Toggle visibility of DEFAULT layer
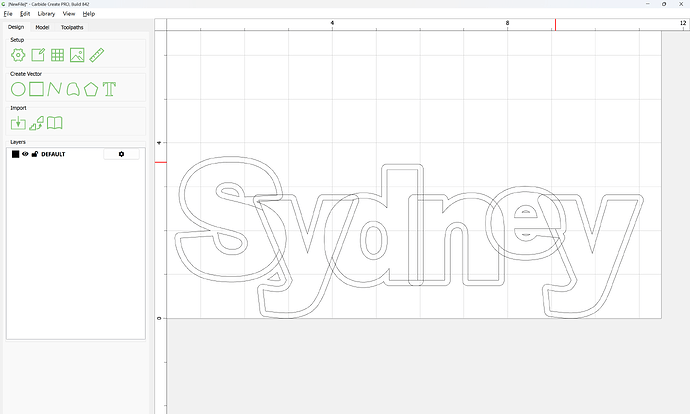Image resolution: width=690 pixels, height=414 pixels. [25, 154]
